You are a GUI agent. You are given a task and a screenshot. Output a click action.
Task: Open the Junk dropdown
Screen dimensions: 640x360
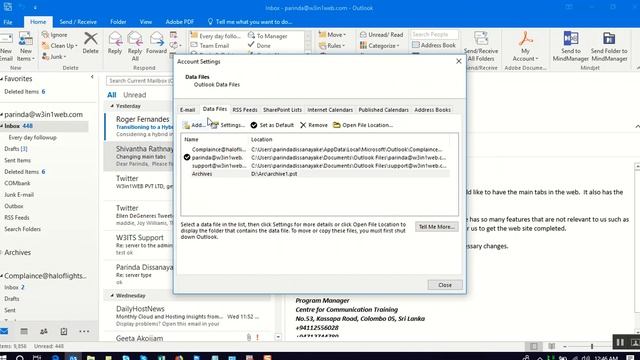pos(54,57)
